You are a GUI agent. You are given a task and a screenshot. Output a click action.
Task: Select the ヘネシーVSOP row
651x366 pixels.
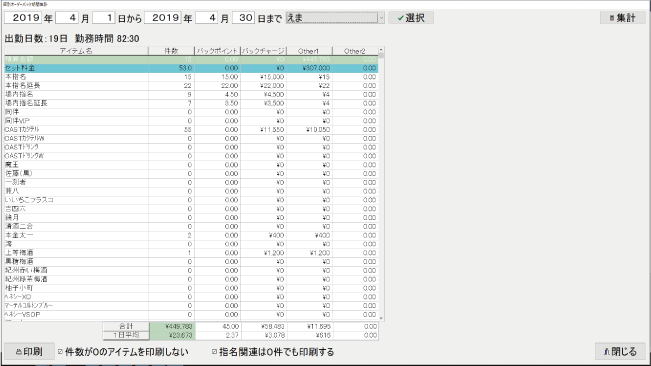pos(191,315)
